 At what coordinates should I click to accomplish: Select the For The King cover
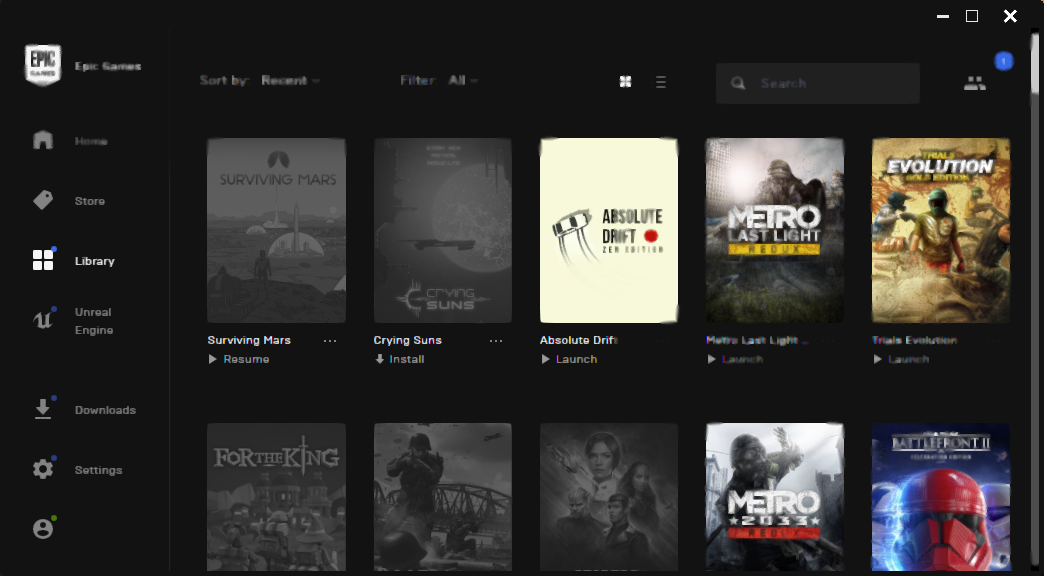(x=276, y=497)
